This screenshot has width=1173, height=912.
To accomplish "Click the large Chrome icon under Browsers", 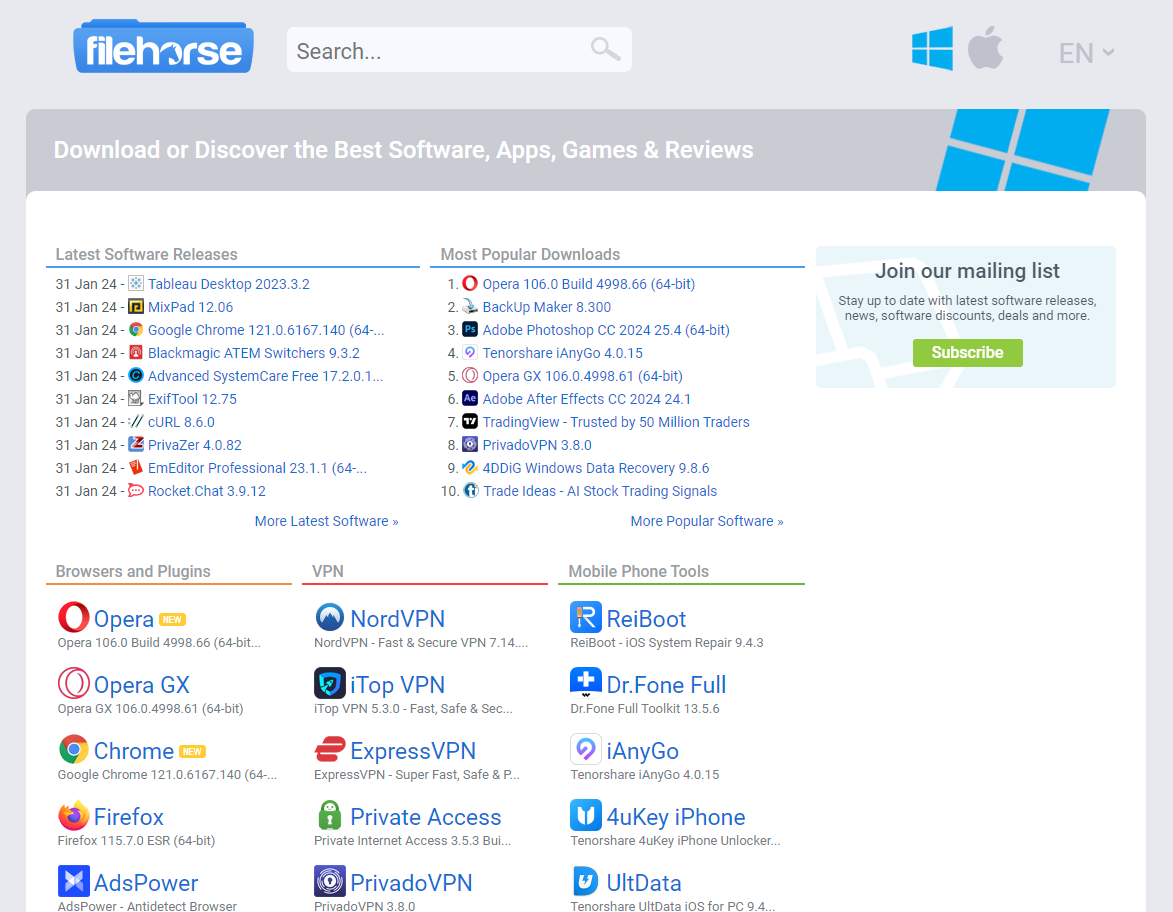I will 73,749.
